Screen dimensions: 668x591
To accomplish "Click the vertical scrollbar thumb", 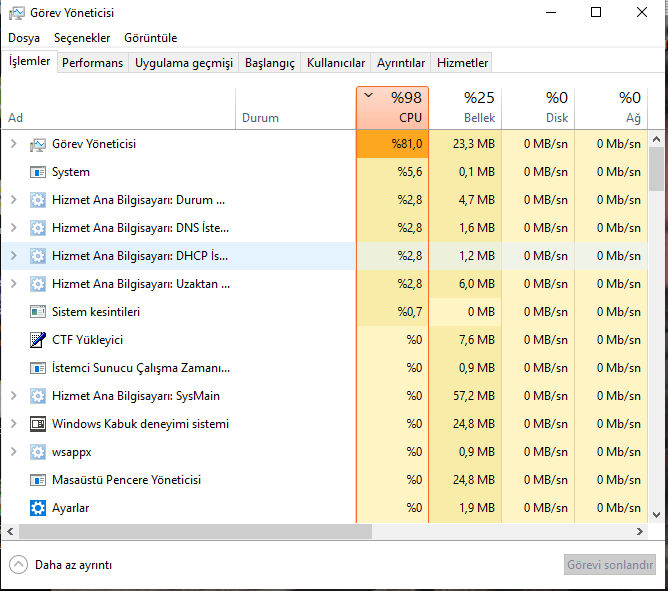I will click(x=656, y=169).
